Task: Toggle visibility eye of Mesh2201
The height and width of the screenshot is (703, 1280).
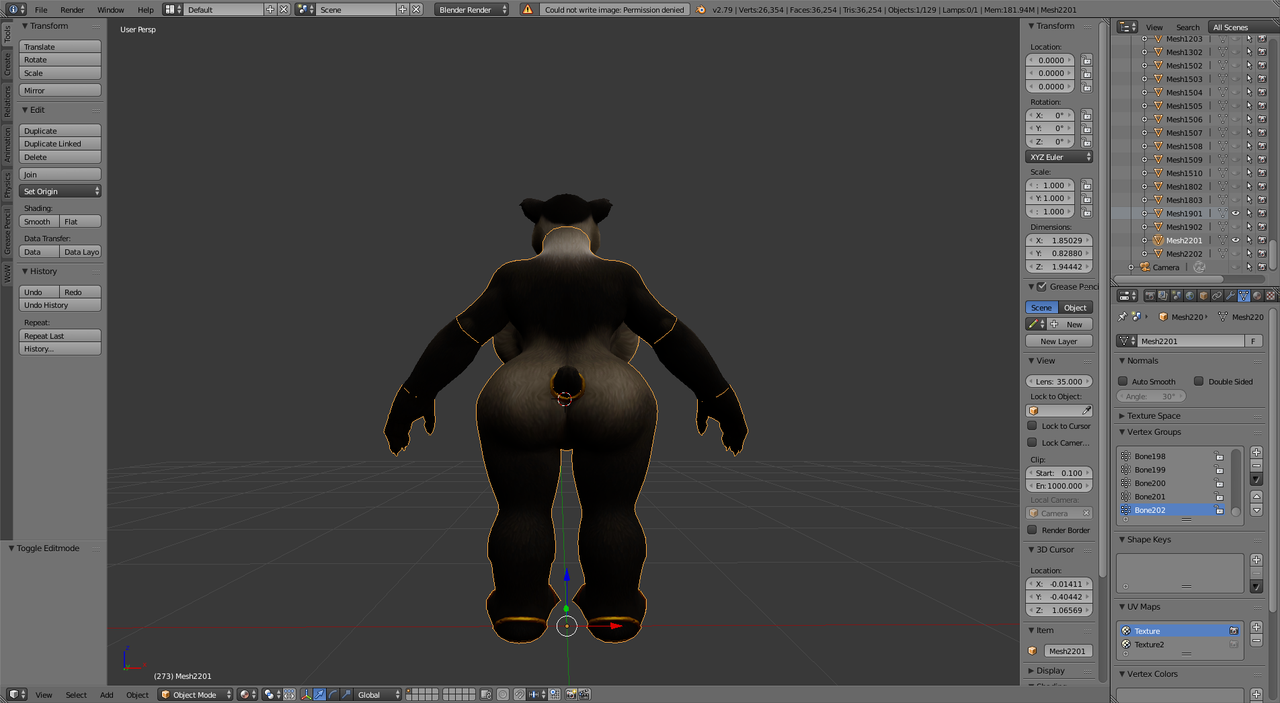Action: 1235,240
